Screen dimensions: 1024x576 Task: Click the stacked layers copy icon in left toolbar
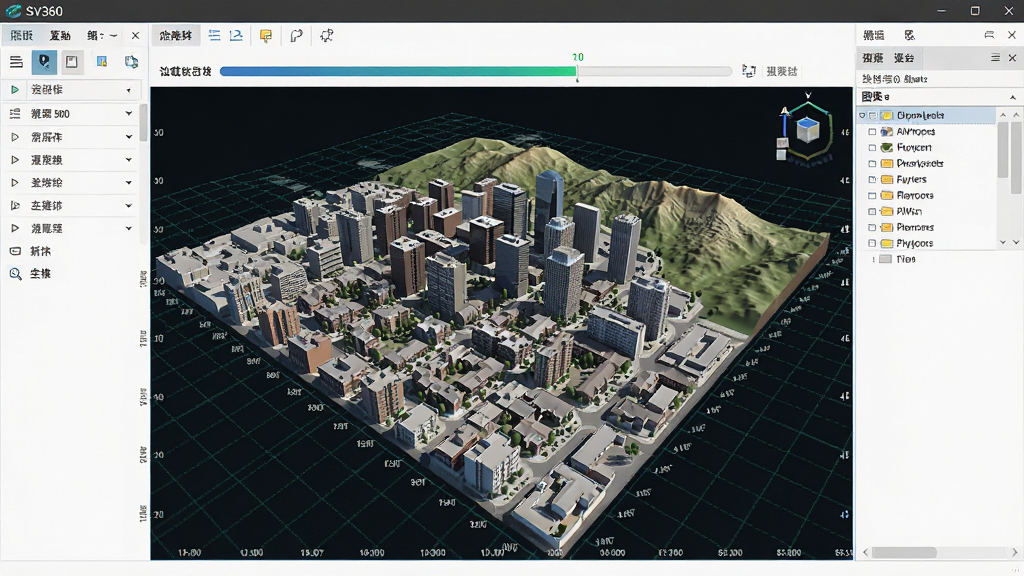tap(131, 61)
